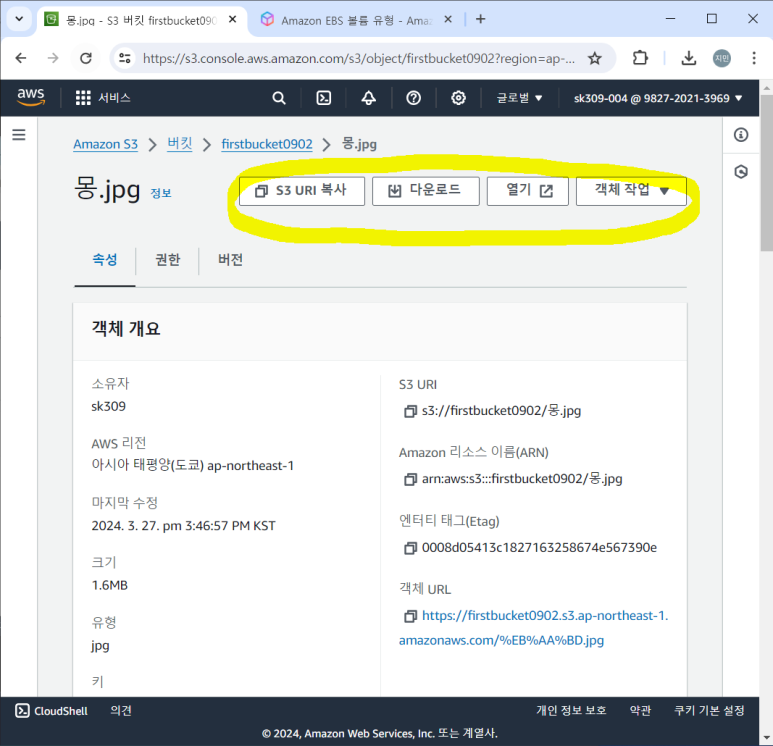773x746 pixels.
Task: Open the settings gear in AWS header
Action: coord(458,98)
